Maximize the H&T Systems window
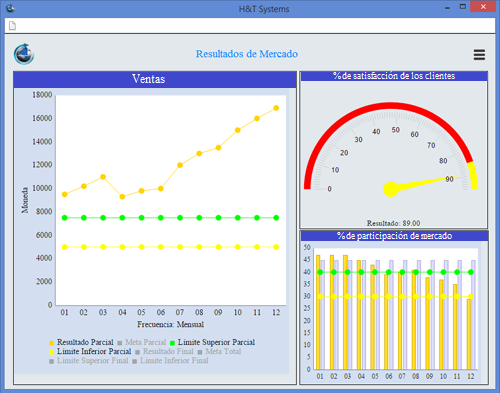 coord(463,7)
